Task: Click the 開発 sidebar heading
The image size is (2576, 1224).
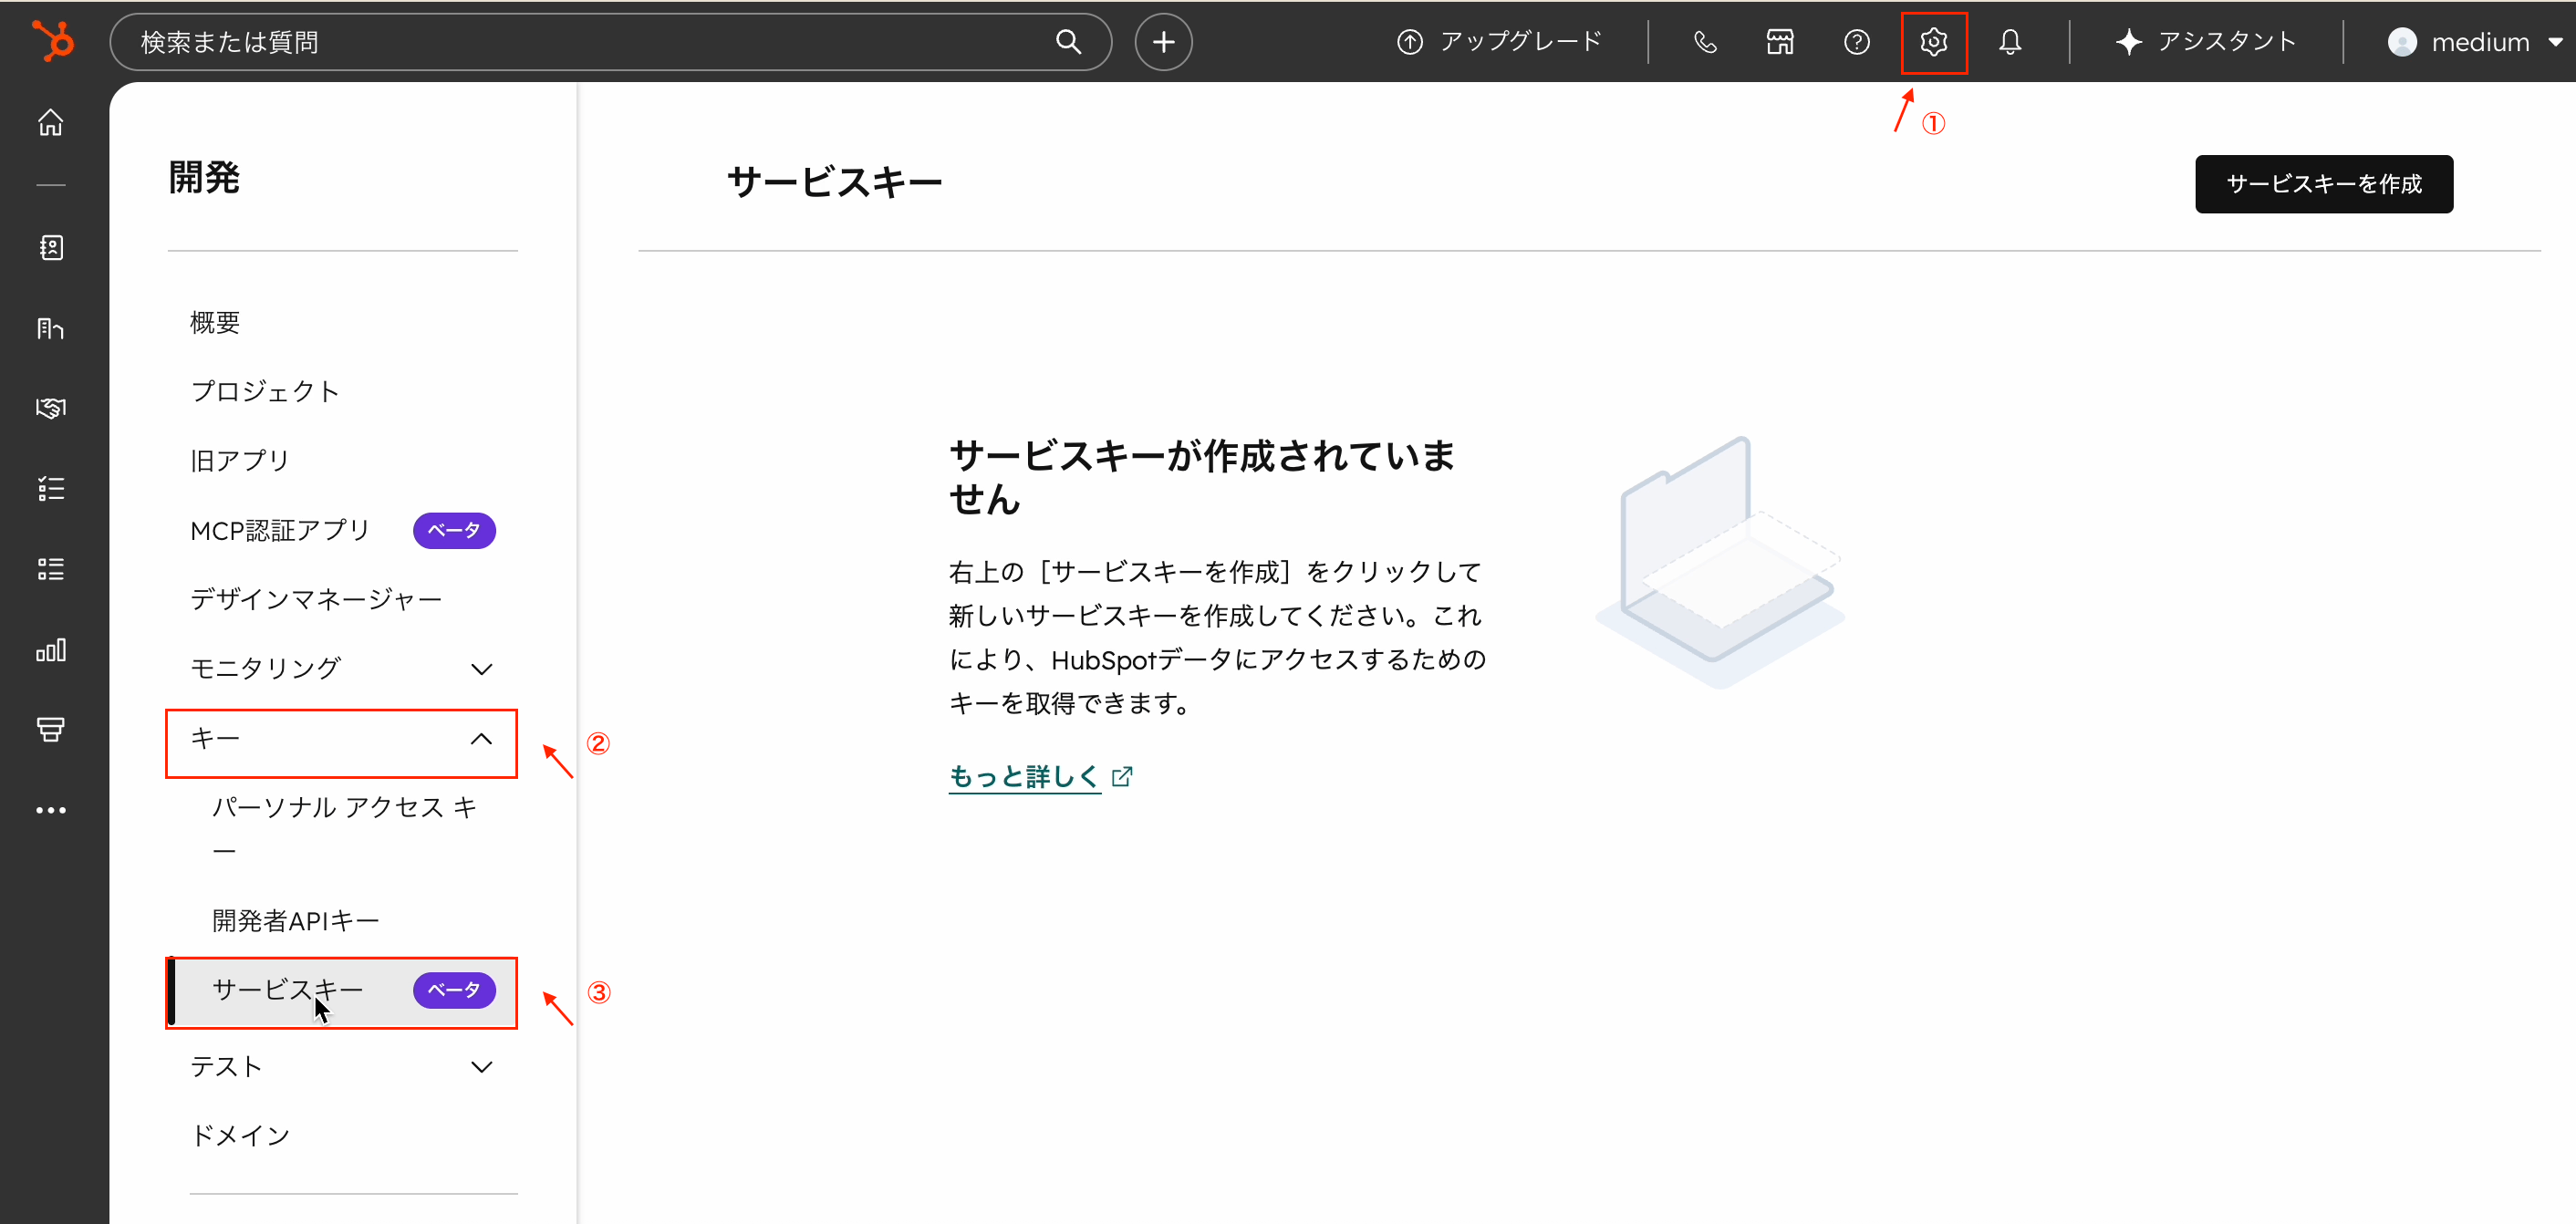Action: point(204,178)
